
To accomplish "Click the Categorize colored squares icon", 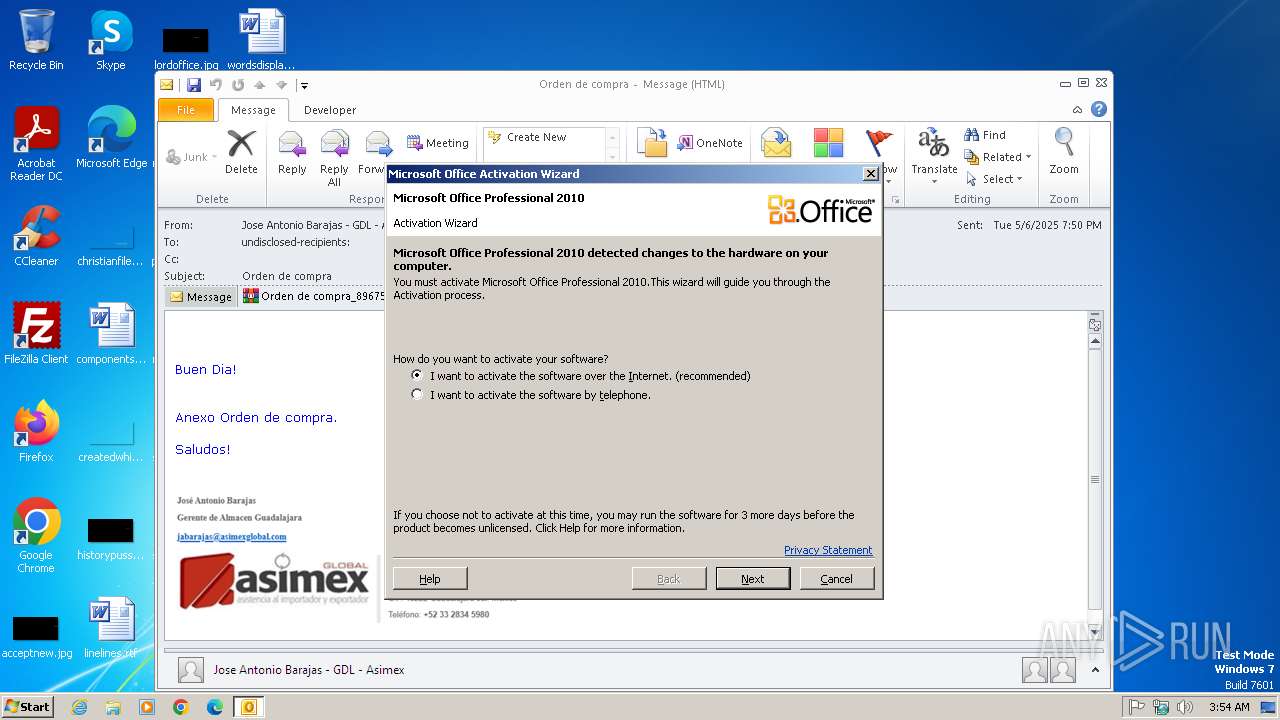I will (828, 143).
